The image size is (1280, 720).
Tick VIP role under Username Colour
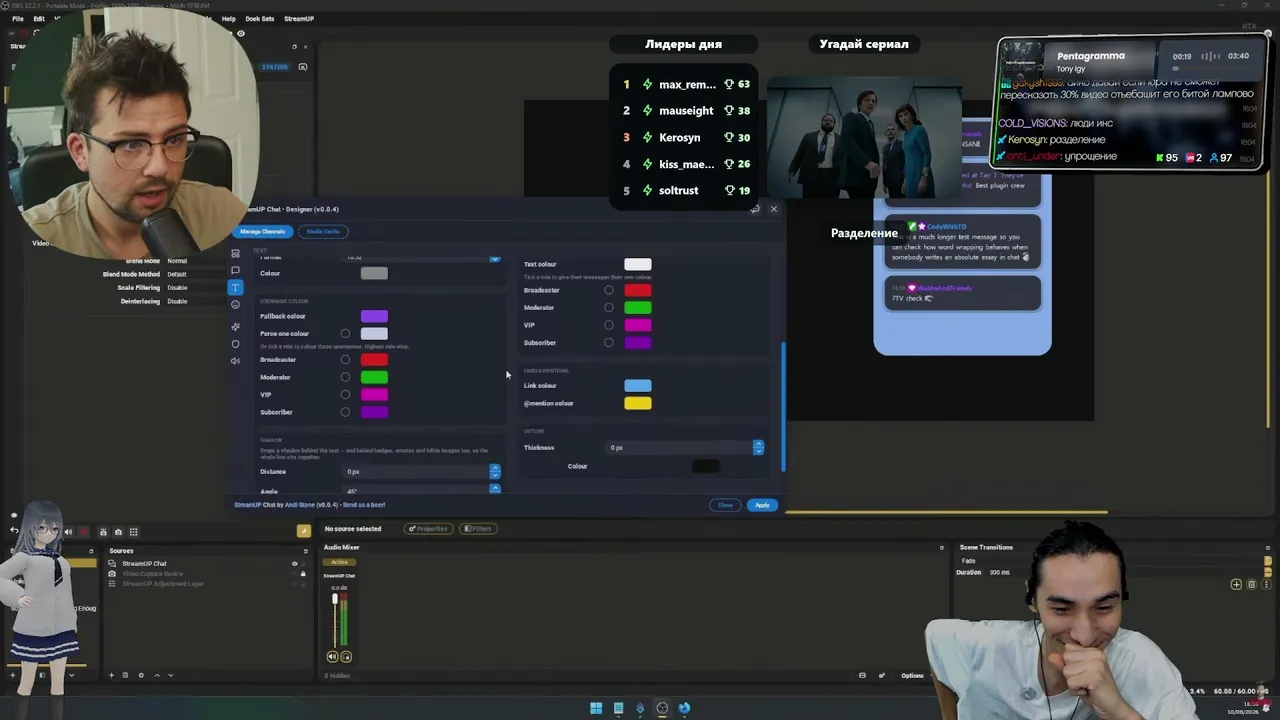coord(345,395)
